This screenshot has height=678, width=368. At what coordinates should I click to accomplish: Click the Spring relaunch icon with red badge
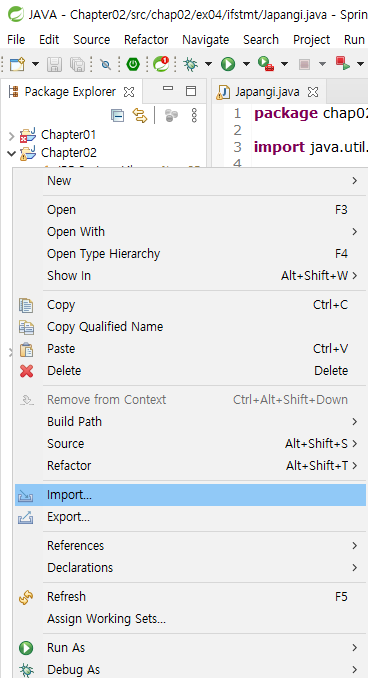pyautogui.click(x=161, y=64)
